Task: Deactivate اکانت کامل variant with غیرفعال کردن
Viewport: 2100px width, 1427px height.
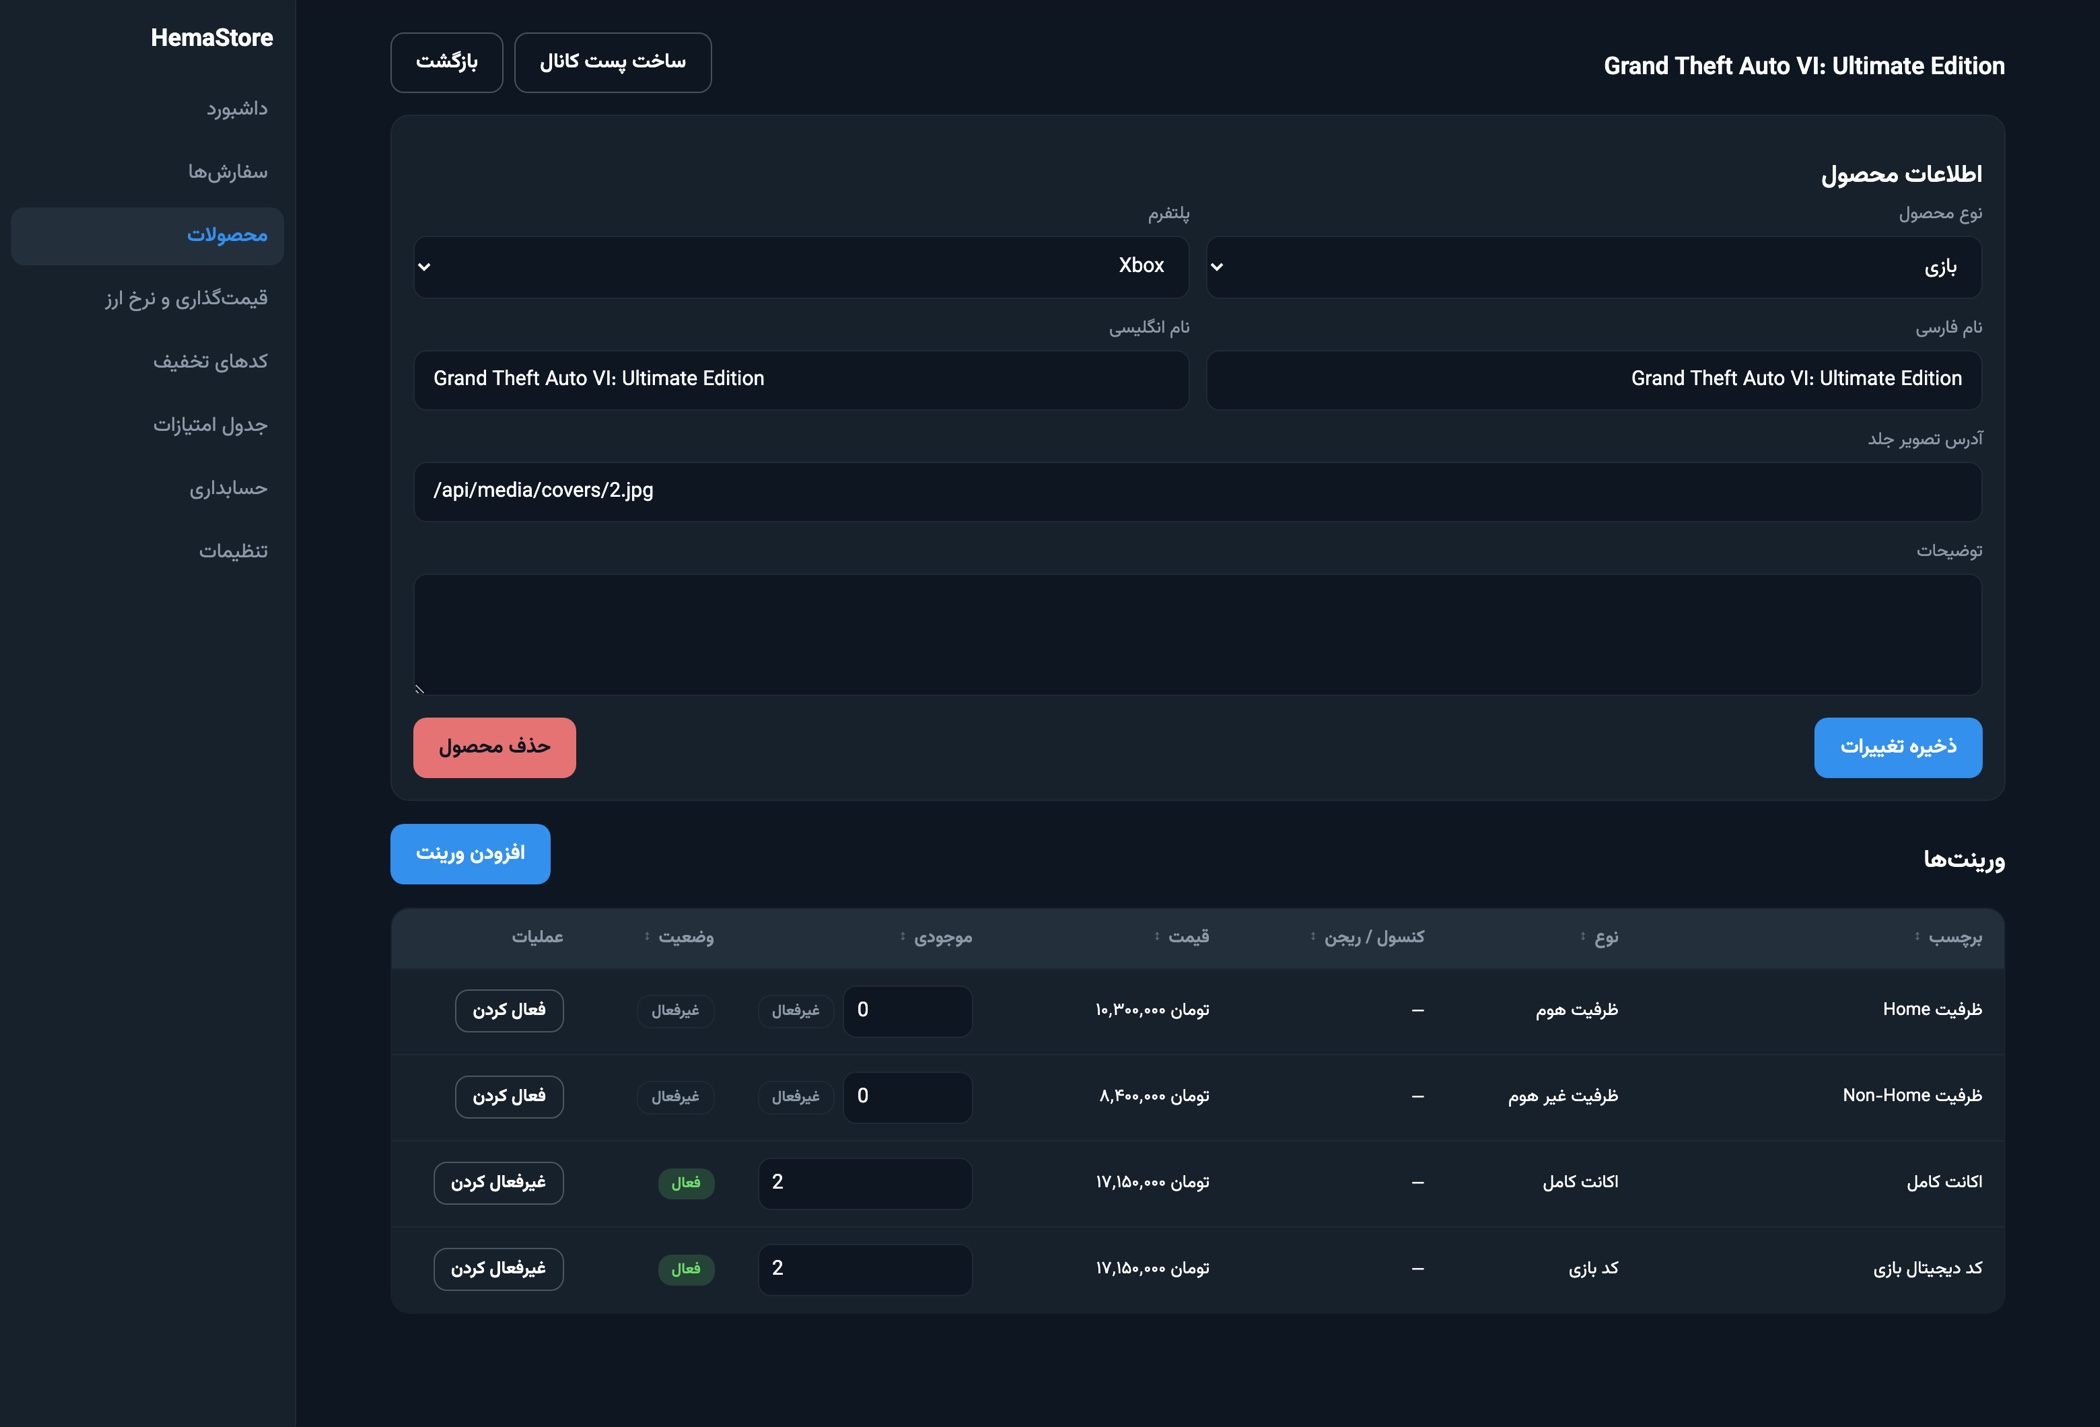Action: pyautogui.click(x=498, y=1182)
